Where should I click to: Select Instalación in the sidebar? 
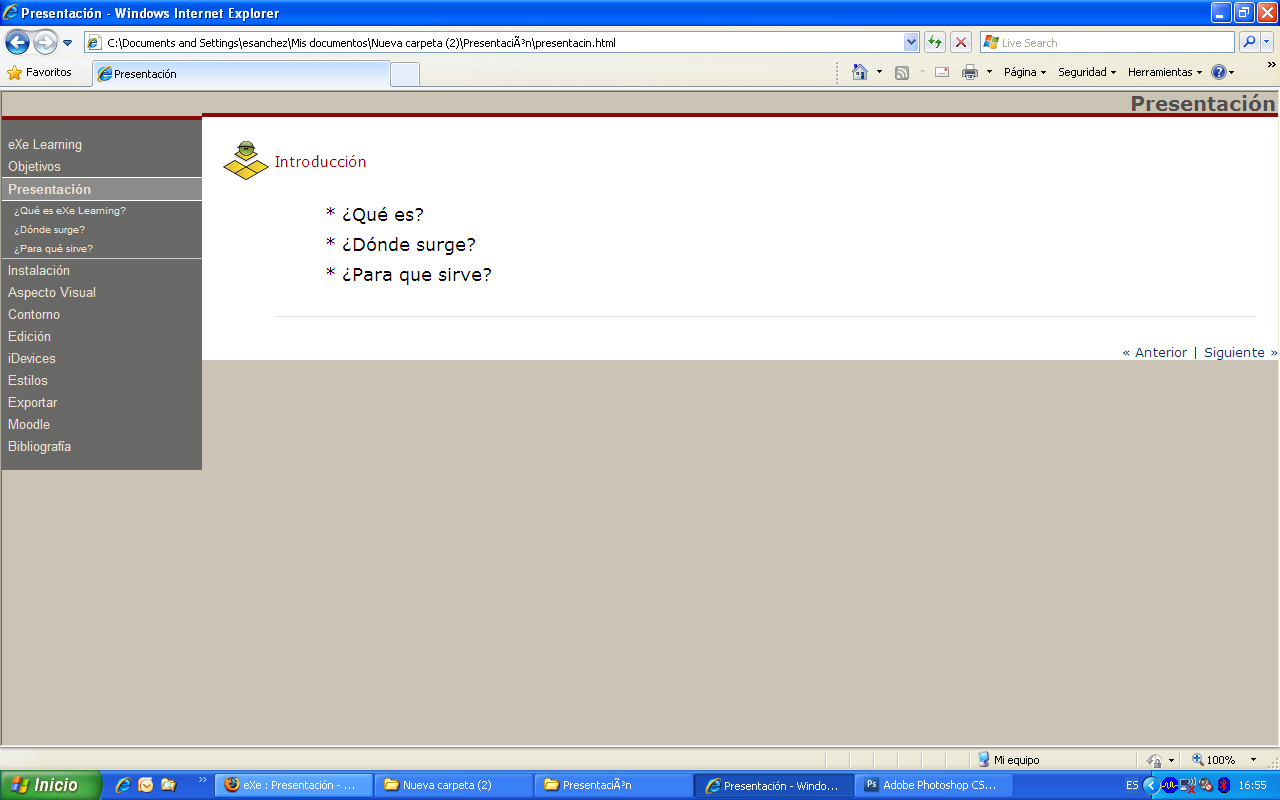click(x=39, y=270)
